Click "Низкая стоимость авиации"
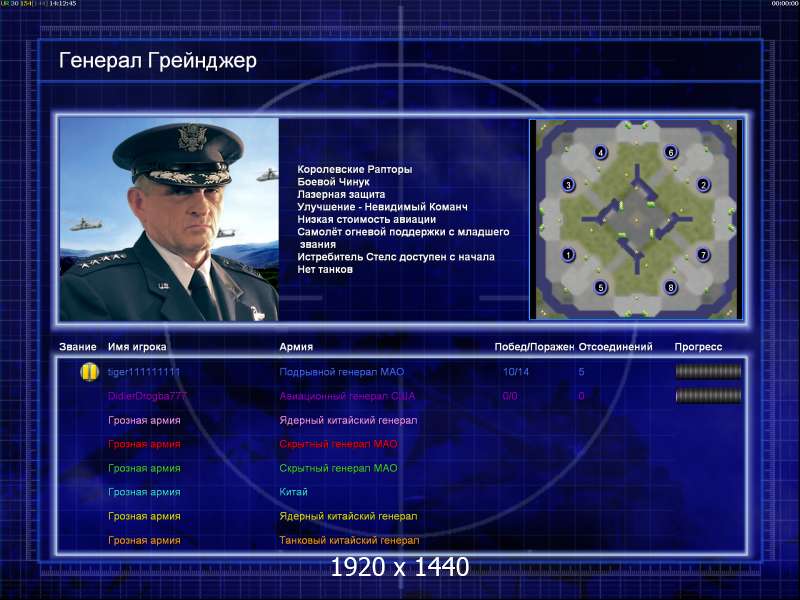 [x=366, y=219]
